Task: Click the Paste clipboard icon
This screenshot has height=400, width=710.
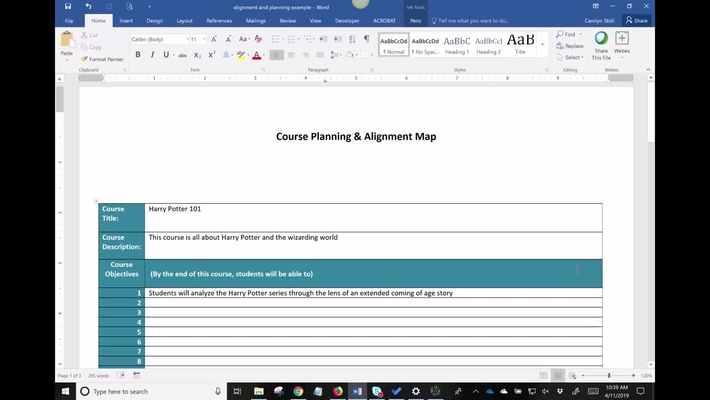Action: pyautogui.click(x=67, y=40)
